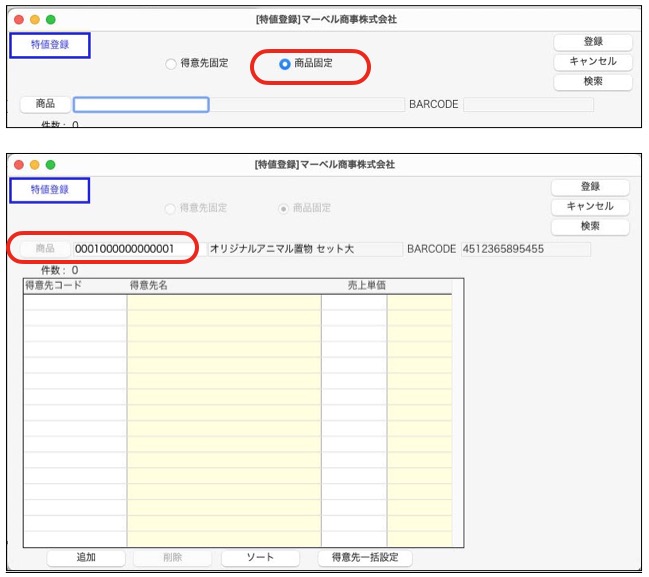Select 得意先固定 radio in top window
This screenshot has height=577, width=649.
pos(171,64)
